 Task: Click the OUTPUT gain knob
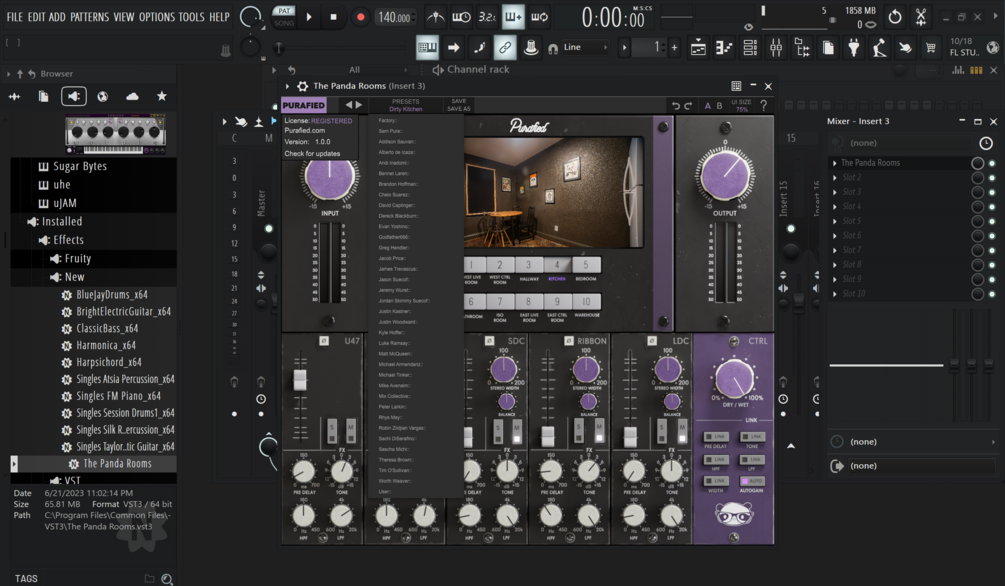coord(725,176)
